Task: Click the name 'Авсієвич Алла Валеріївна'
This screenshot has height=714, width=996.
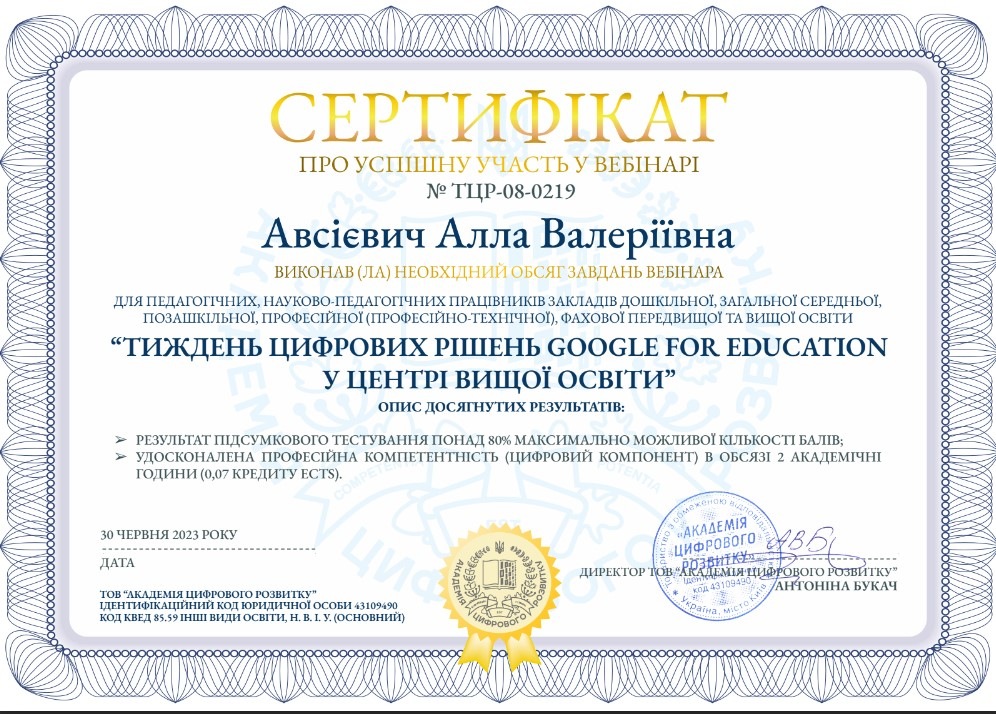Action: 498,236
